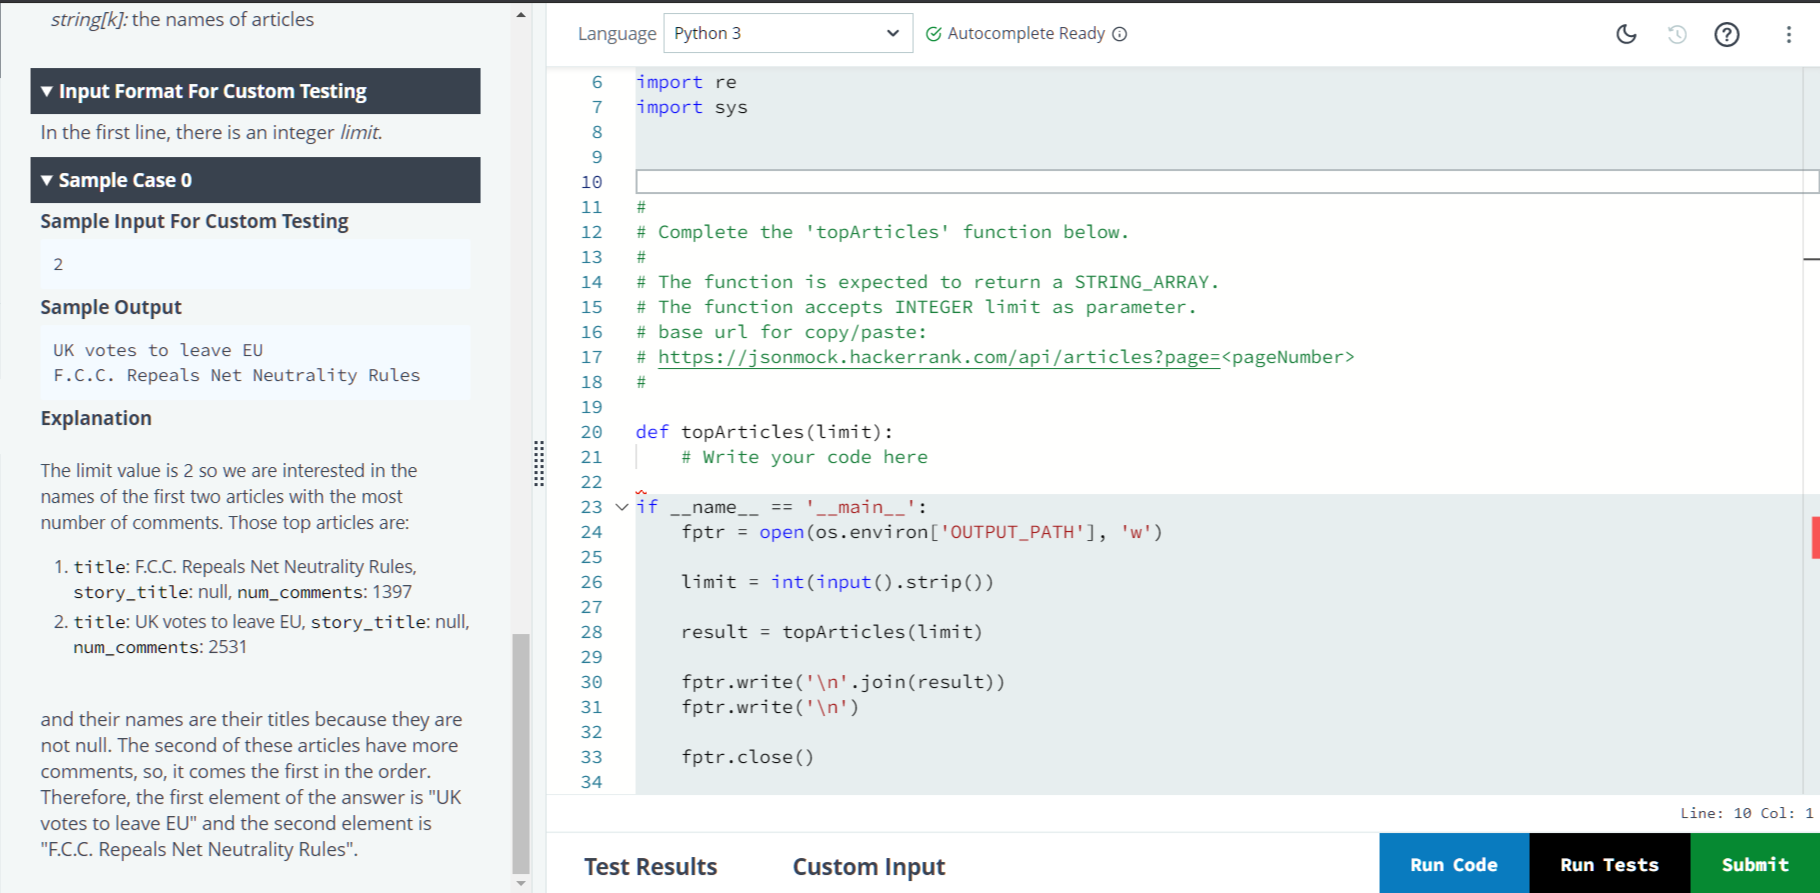Image resolution: width=1820 pixels, height=893 pixels.
Task: Collapse the Sample Case 0 section
Action: [x=255, y=180]
